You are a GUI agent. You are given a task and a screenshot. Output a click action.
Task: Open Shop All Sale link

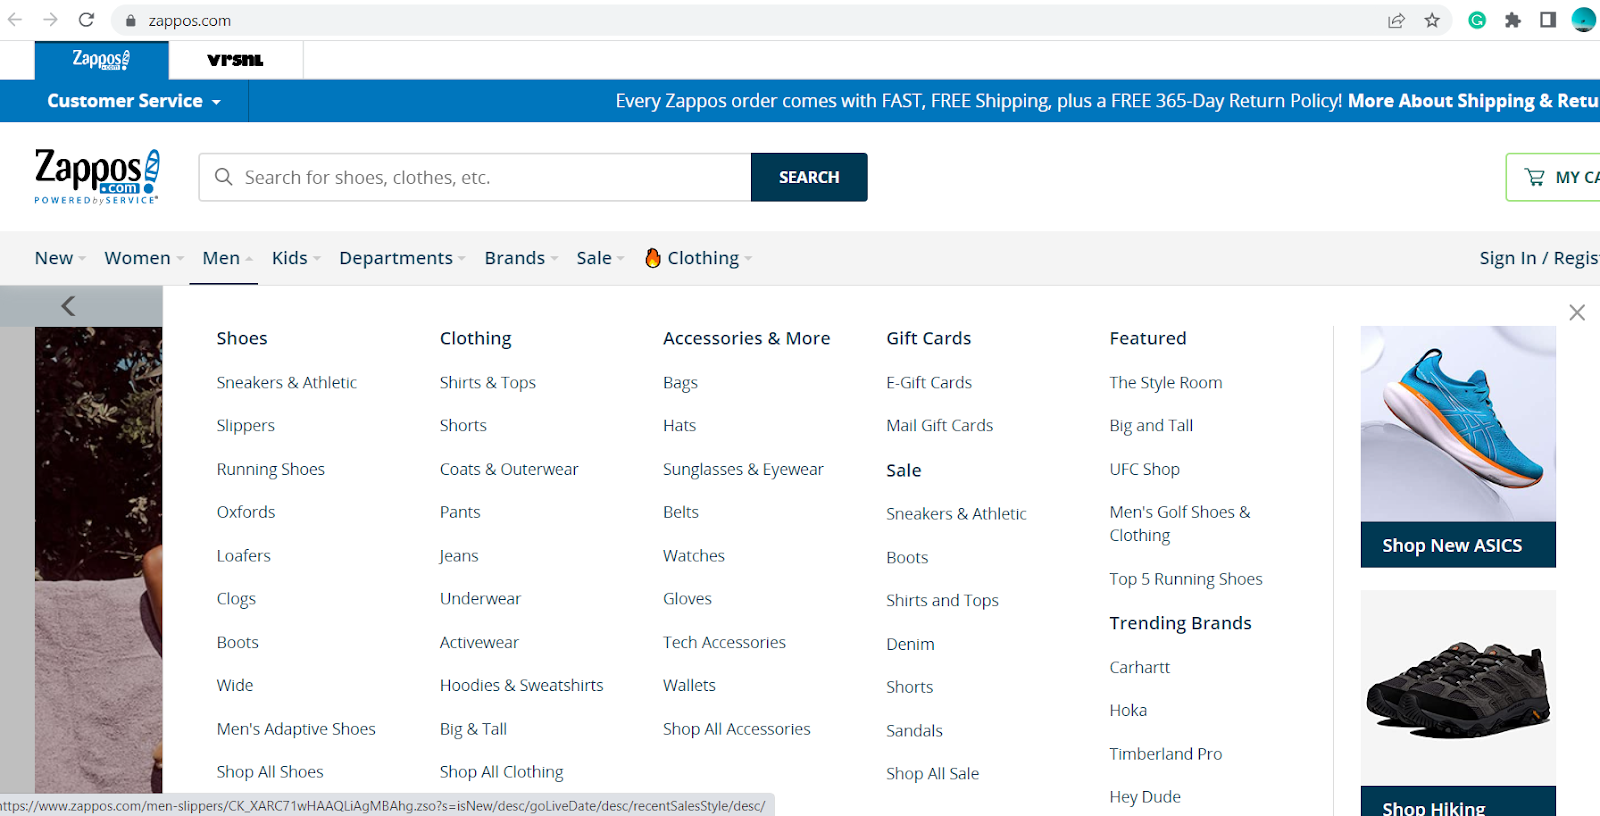tap(933, 773)
